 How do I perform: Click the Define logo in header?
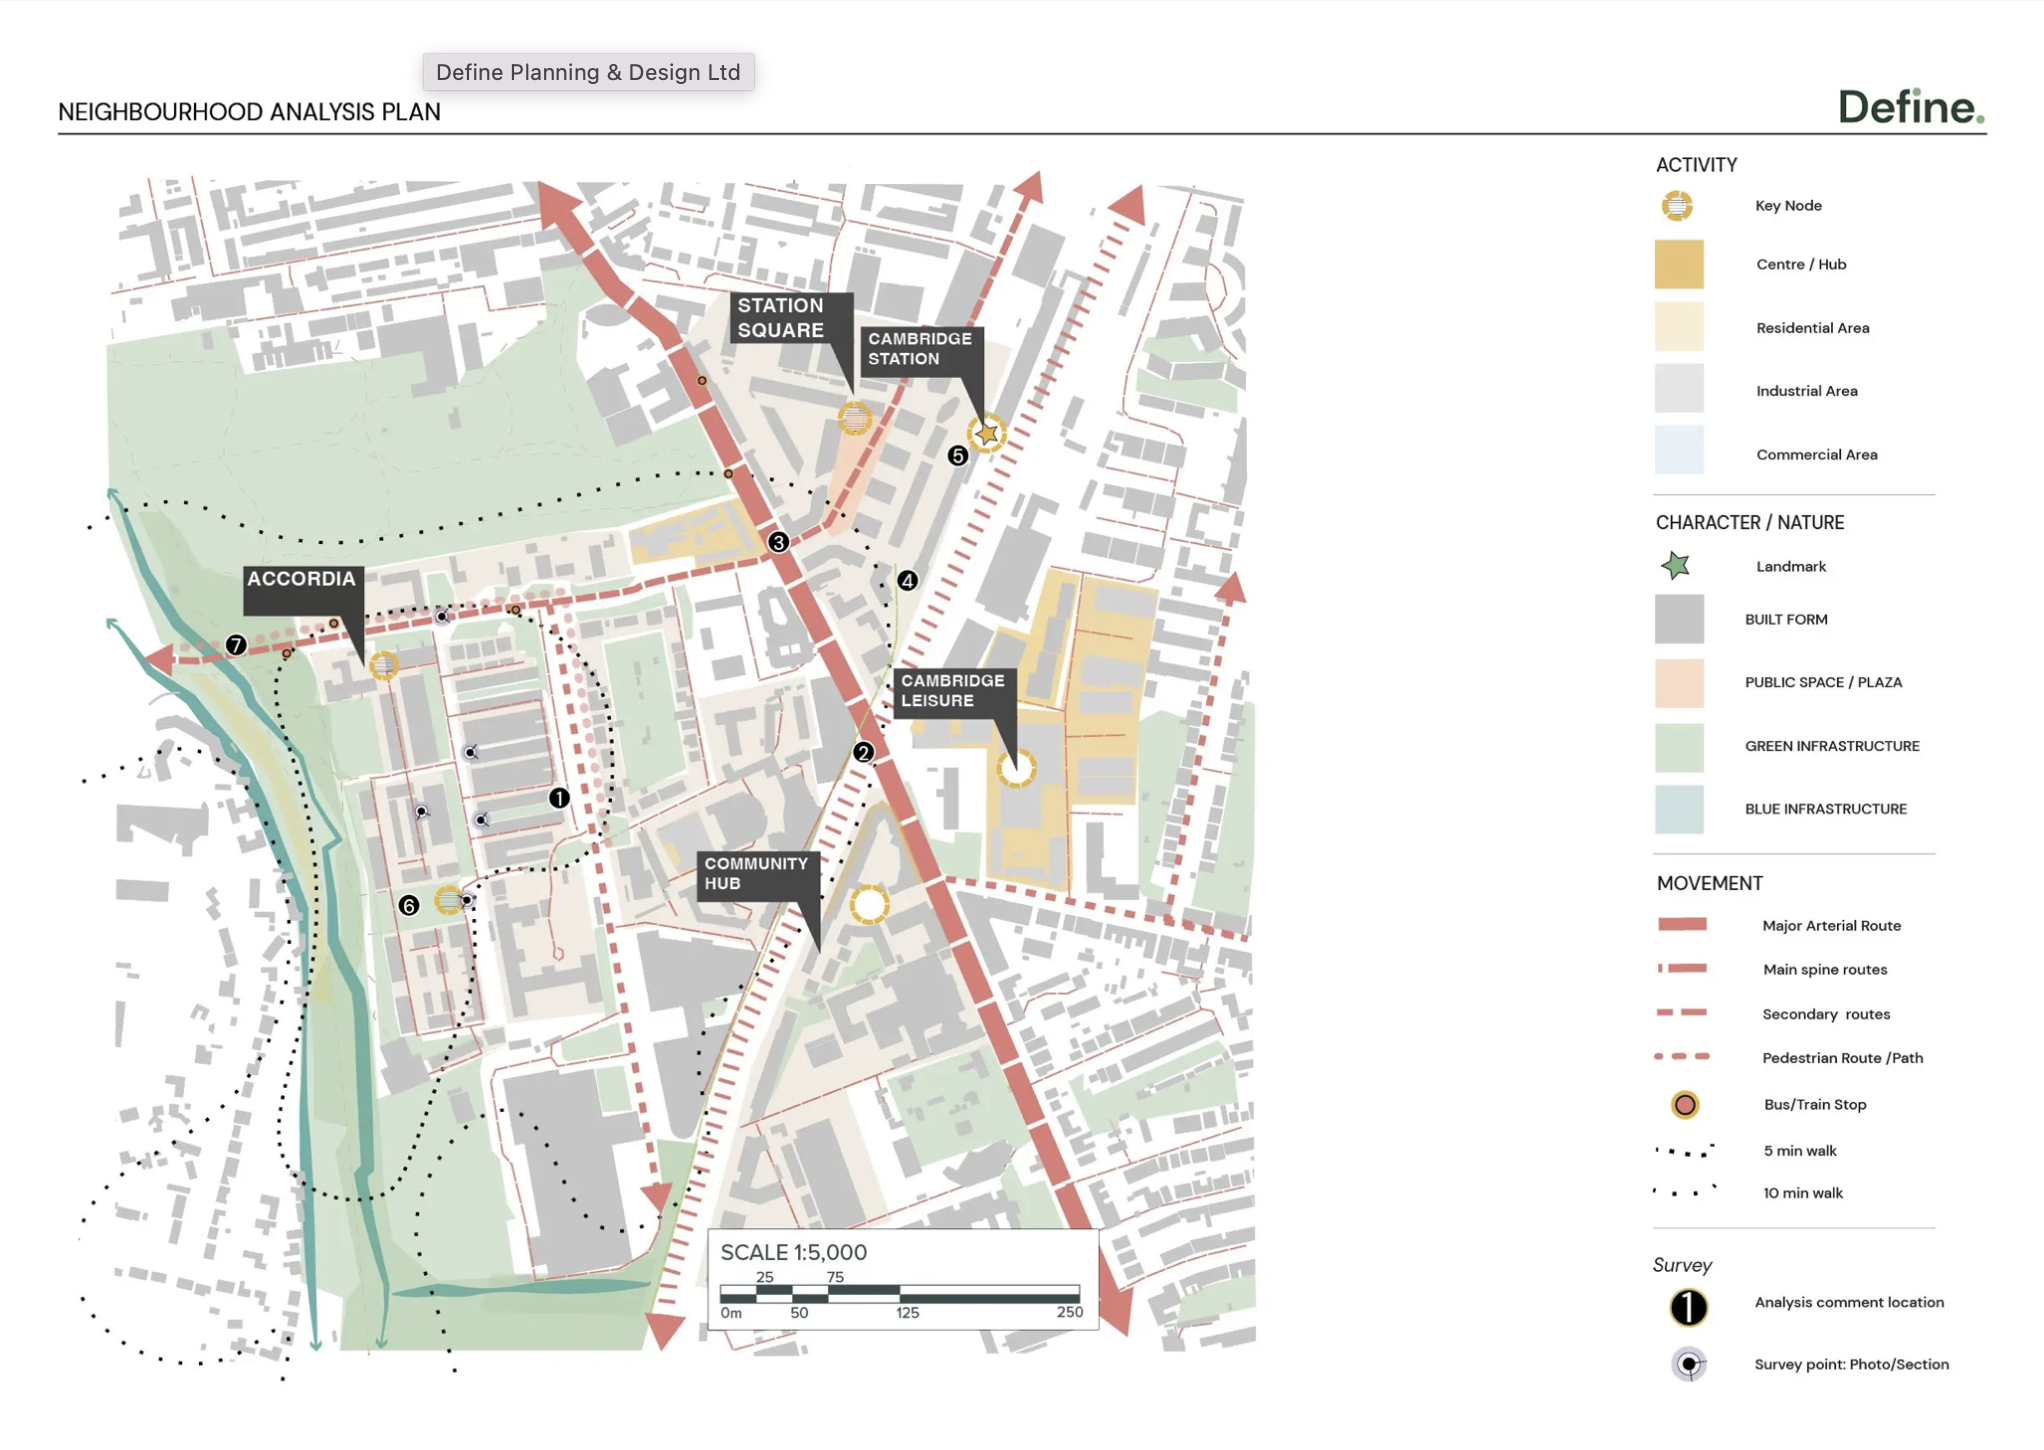(1910, 107)
